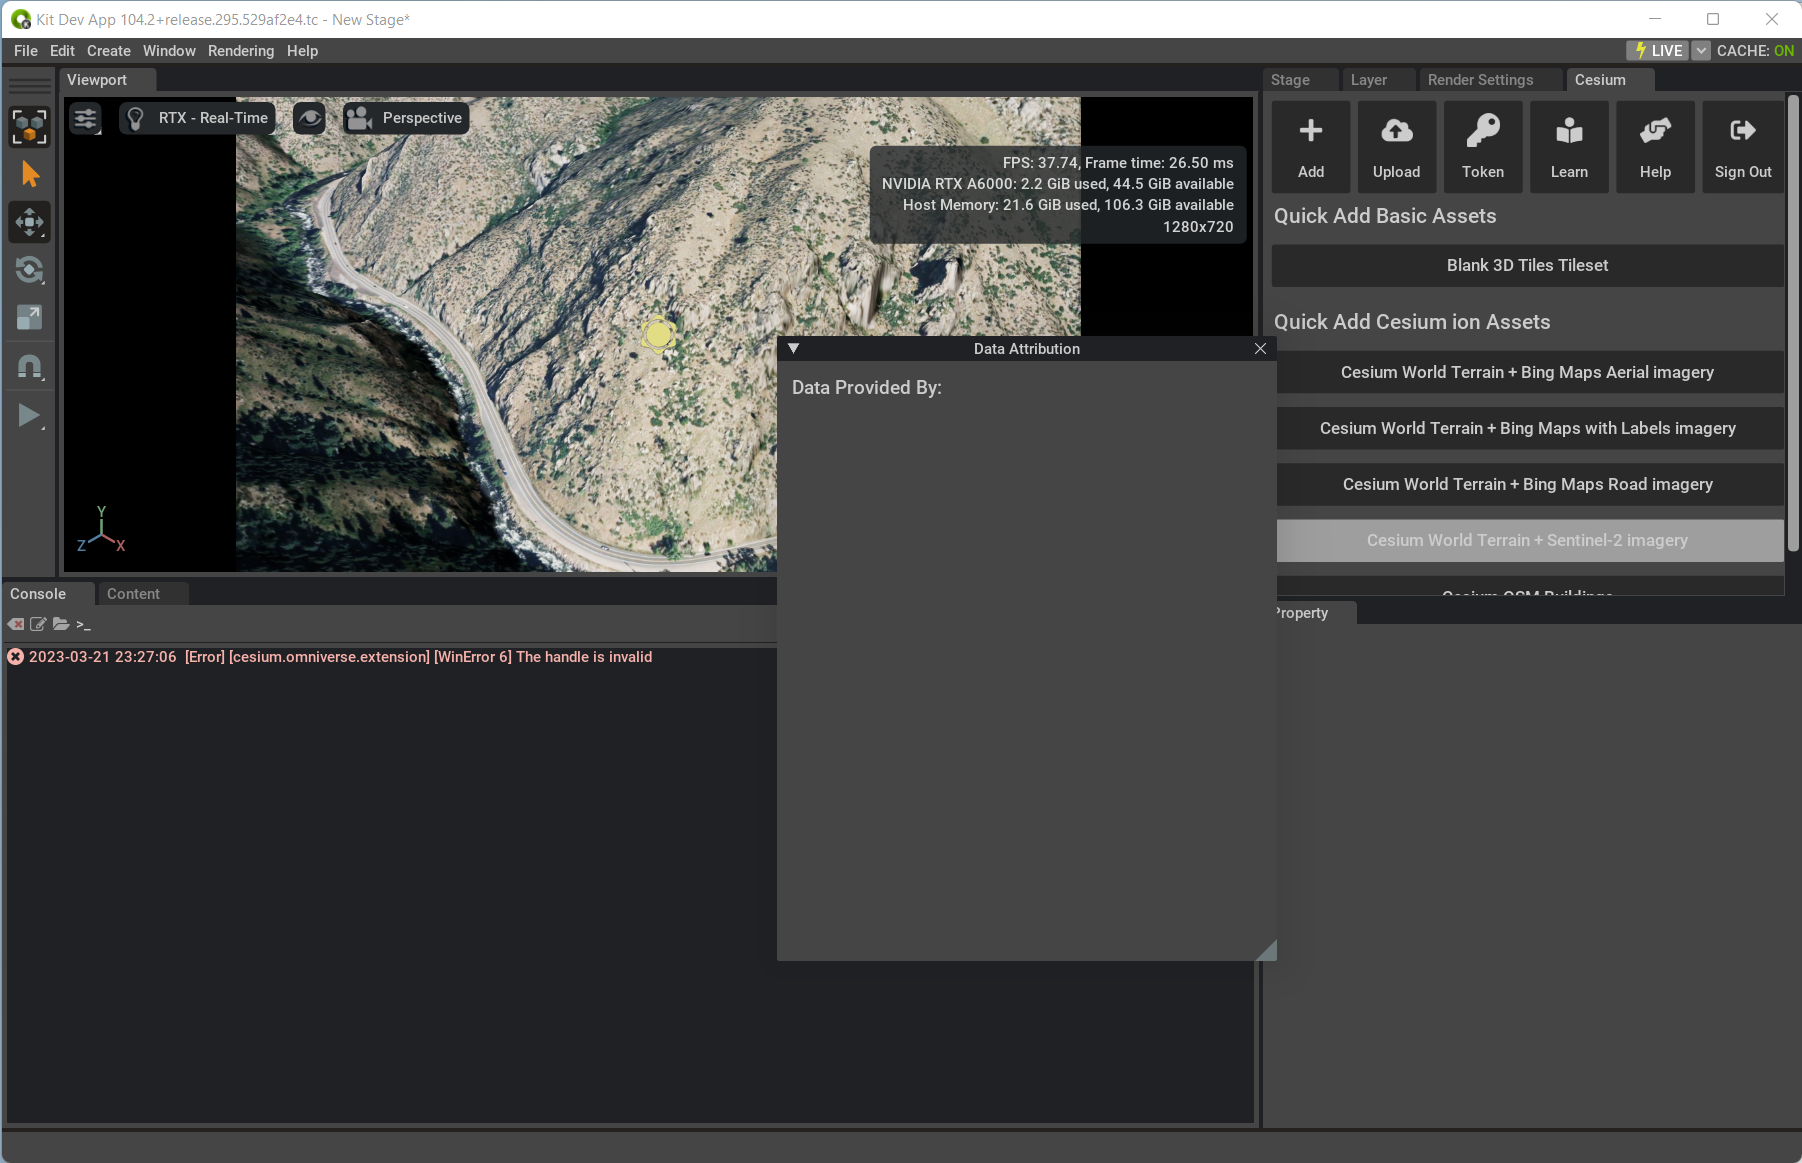Screen dimensions: 1802x1163
Task: Switch to the Content tab
Action: point(143,594)
